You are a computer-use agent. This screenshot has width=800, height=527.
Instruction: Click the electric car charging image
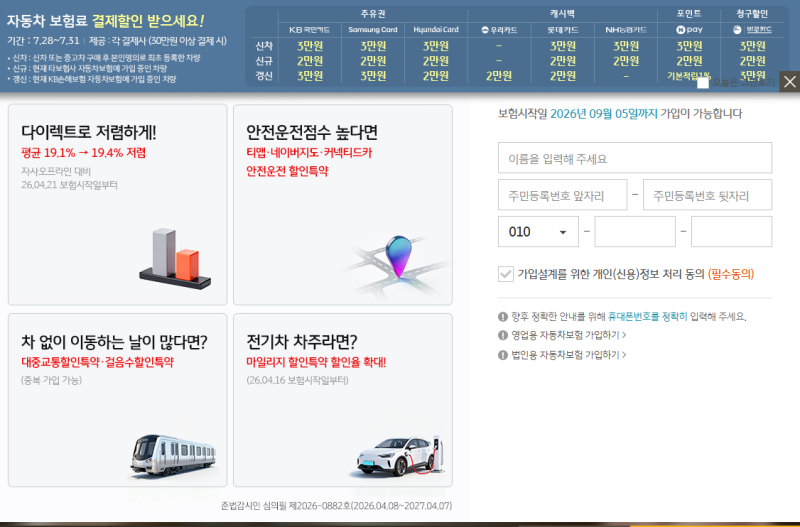[x=400, y=456]
